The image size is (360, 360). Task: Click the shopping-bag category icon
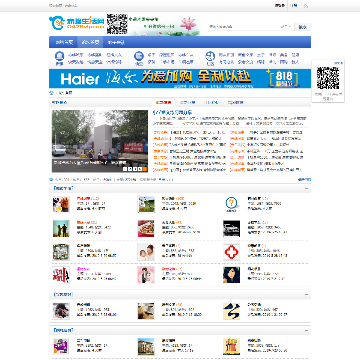pyautogui.click(x=210, y=58)
